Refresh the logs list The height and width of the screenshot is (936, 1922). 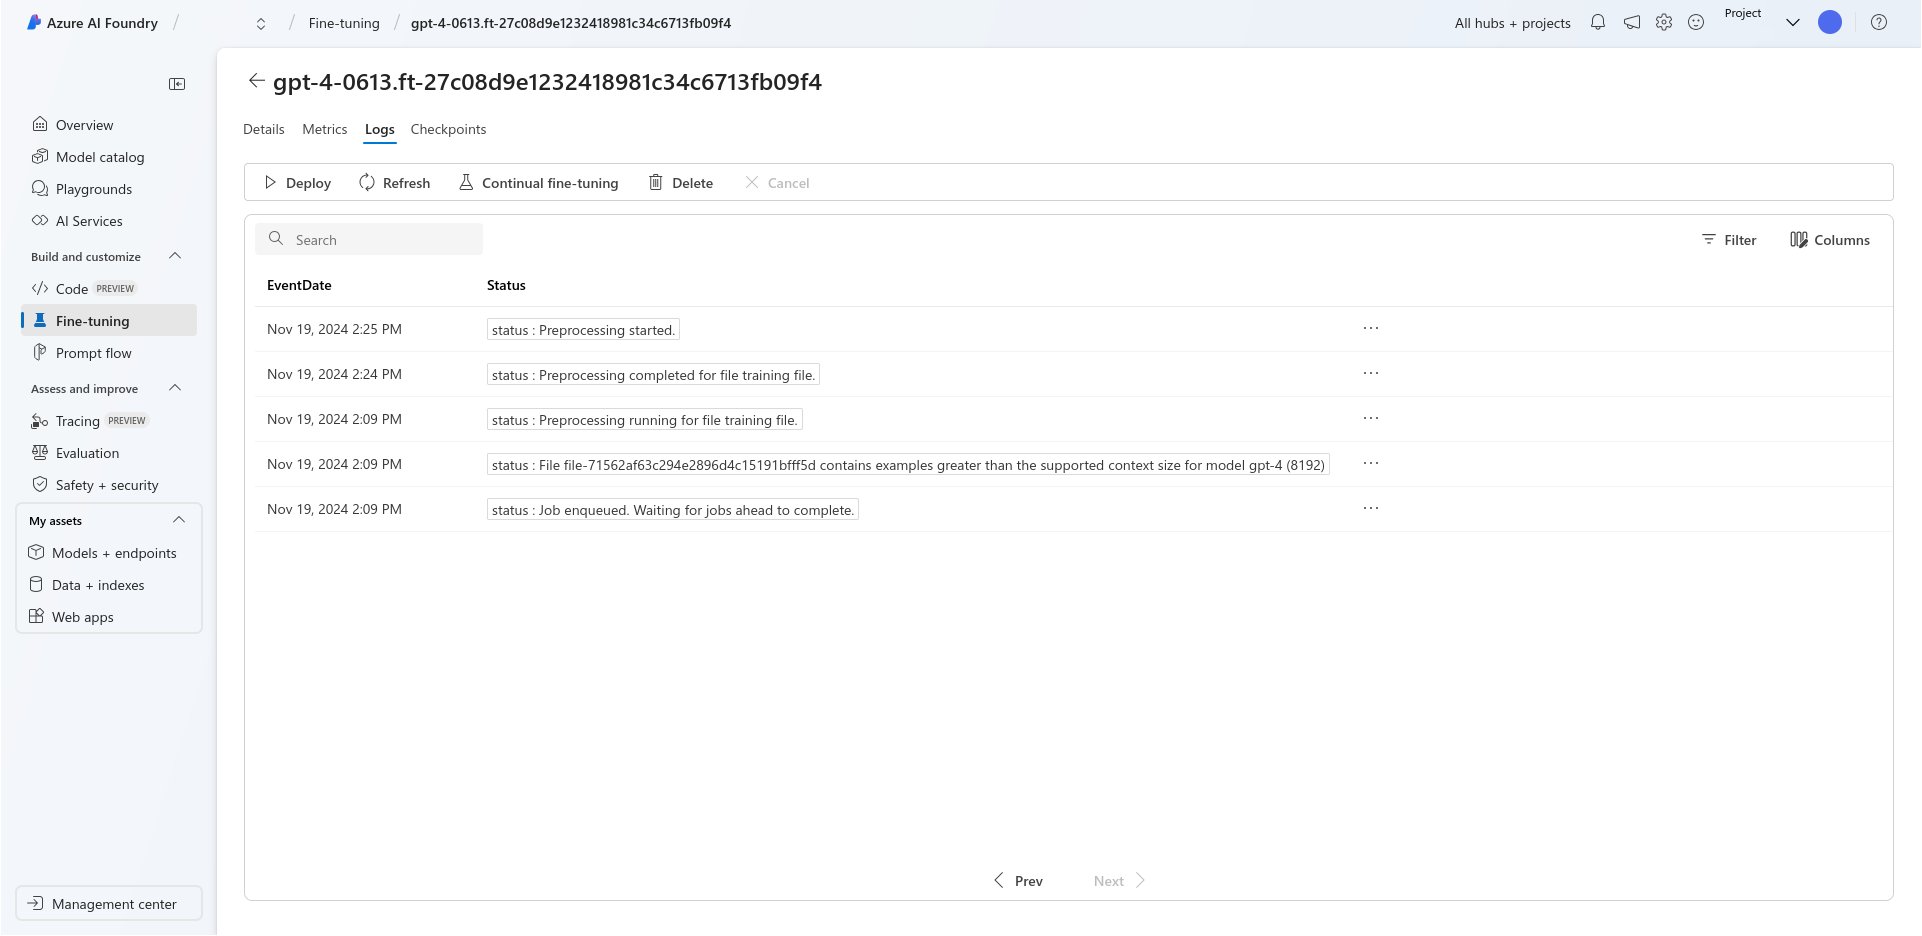pos(395,183)
